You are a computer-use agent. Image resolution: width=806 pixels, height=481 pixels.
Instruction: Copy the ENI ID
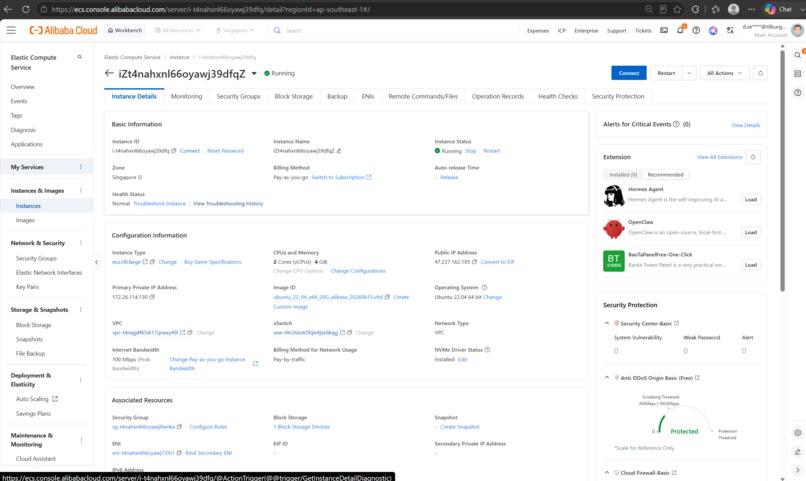(x=179, y=453)
